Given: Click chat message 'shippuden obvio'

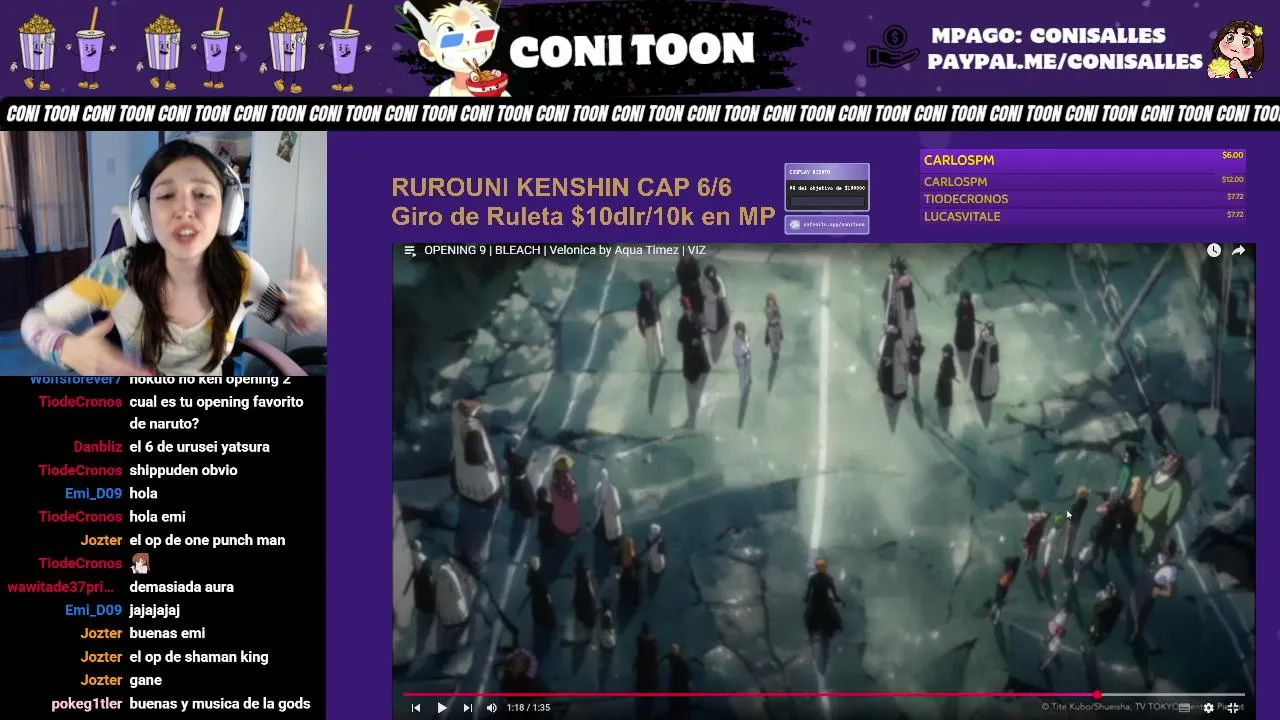Looking at the screenshot, I should pyautogui.click(x=183, y=470).
